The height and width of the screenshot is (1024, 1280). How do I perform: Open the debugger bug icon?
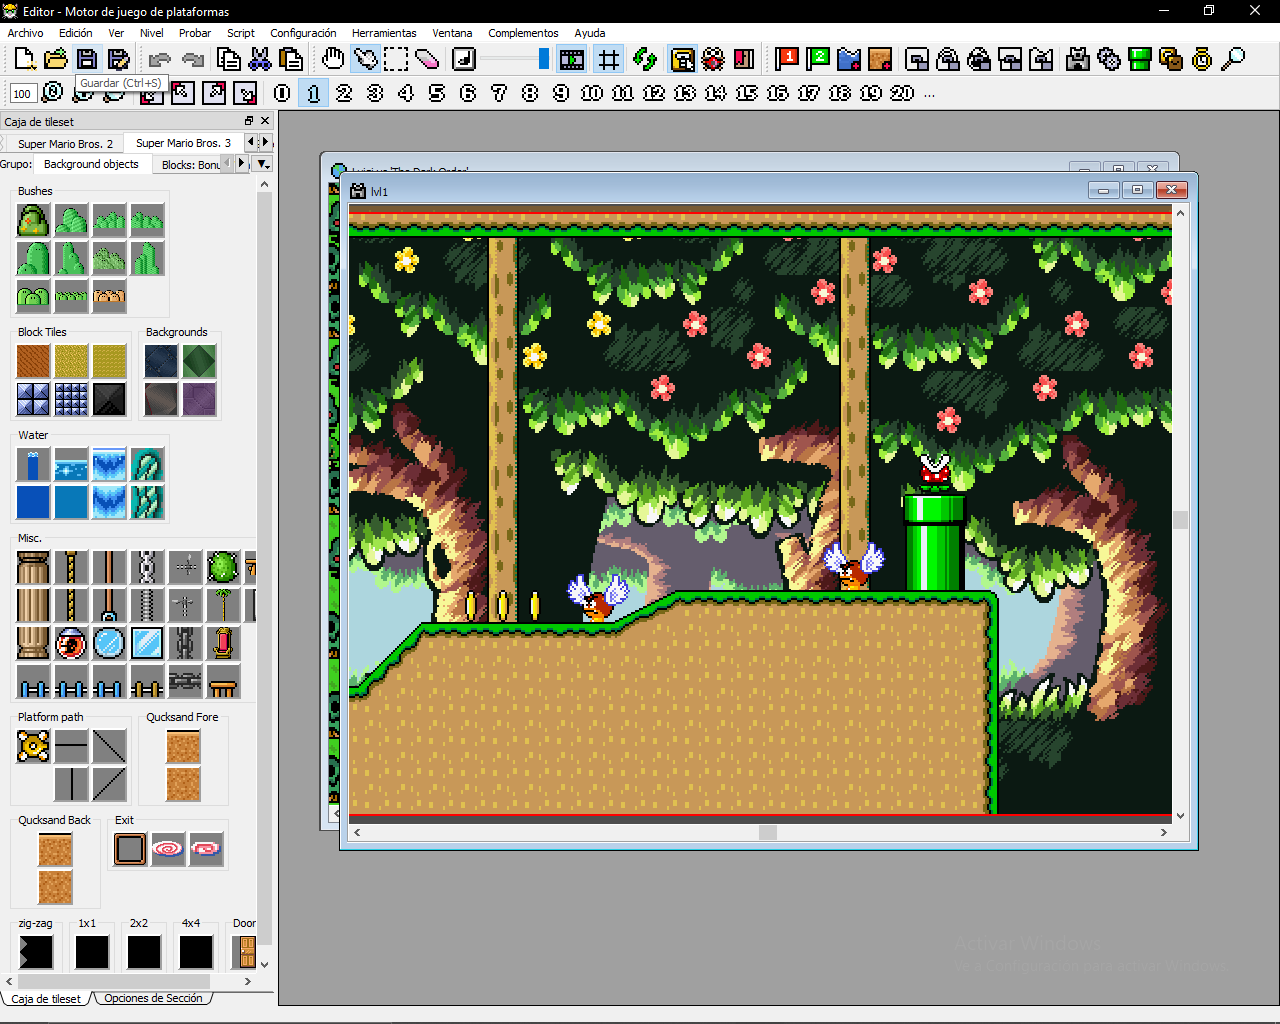[713, 59]
